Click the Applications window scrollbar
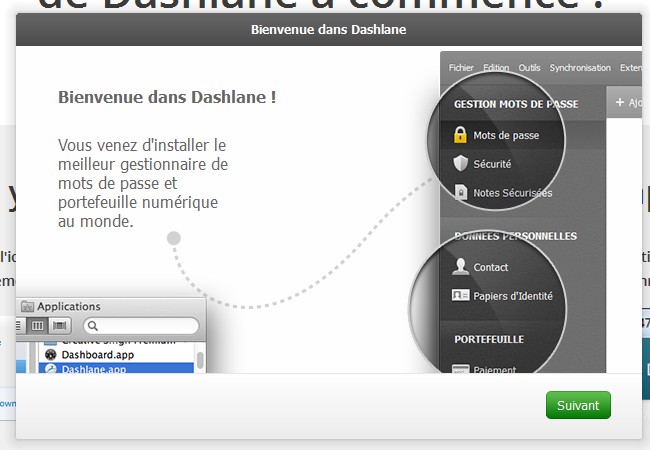This screenshot has width=650, height=450. pos(200,358)
